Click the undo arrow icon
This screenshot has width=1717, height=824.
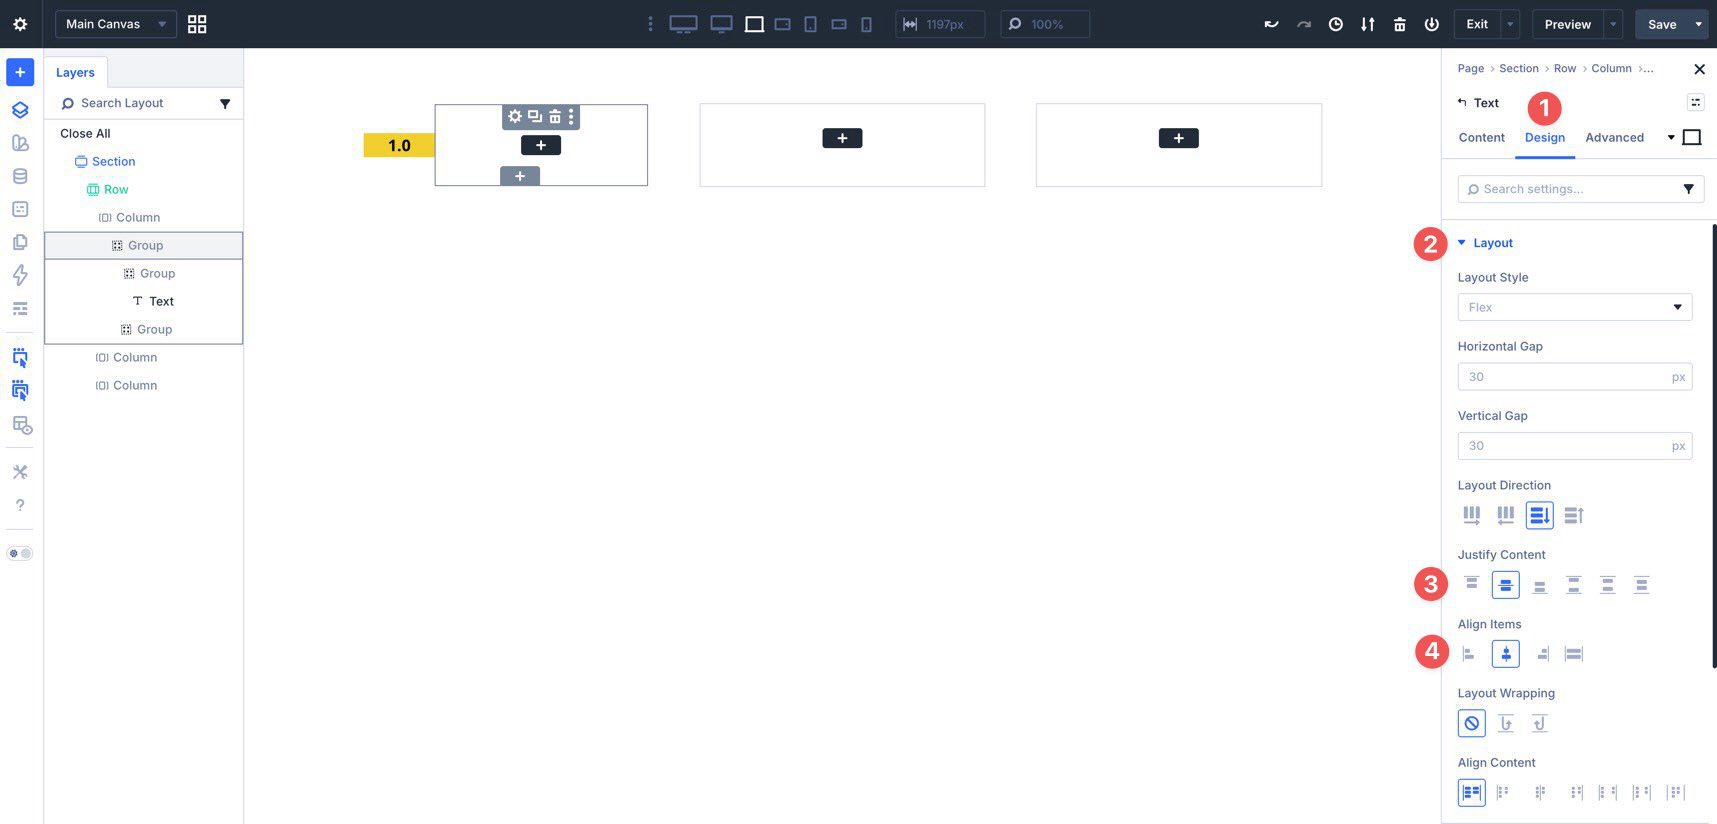coord(1271,24)
